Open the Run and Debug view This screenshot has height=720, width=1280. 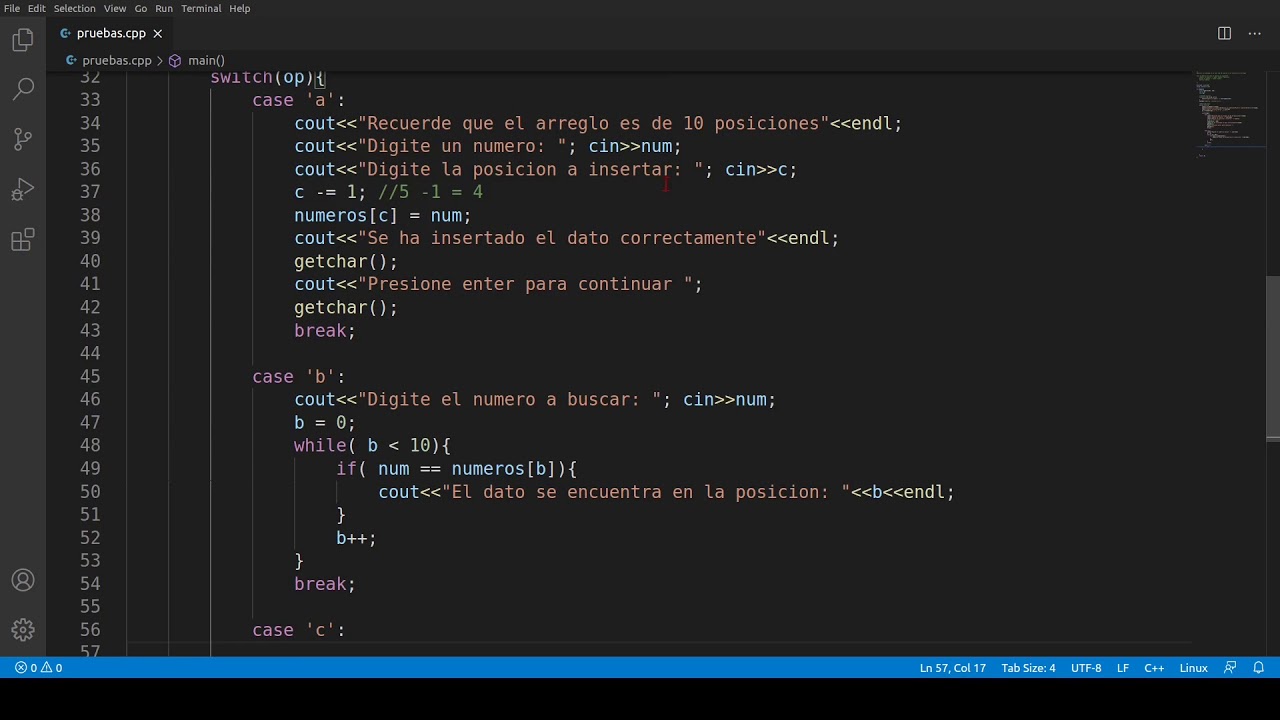(x=23, y=189)
